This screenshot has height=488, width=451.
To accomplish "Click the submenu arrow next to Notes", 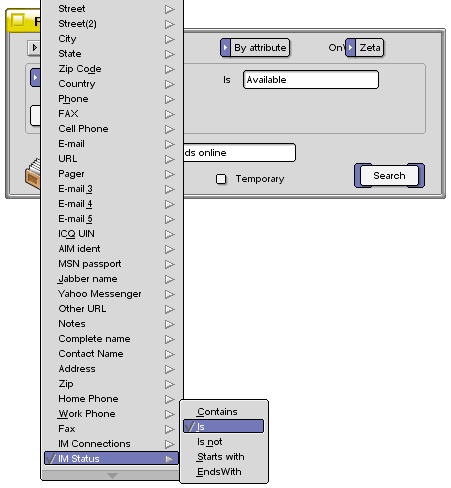I will (x=170, y=324).
